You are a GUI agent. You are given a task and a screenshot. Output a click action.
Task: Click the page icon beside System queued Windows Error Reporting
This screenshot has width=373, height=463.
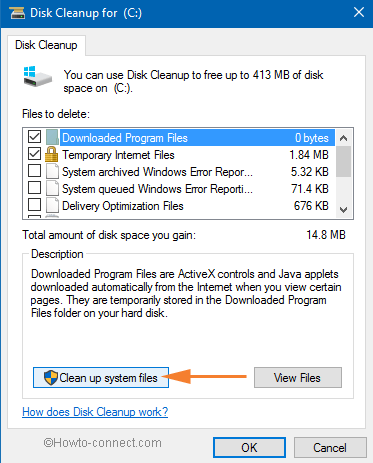click(x=52, y=188)
